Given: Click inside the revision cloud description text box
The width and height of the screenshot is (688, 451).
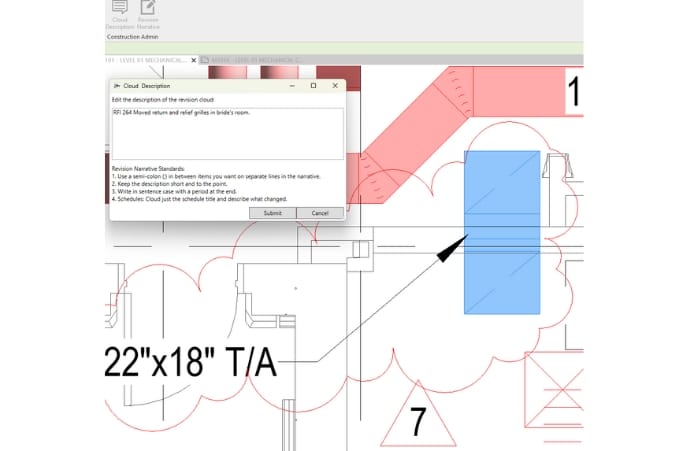Looking at the screenshot, I should pos(227,132).
